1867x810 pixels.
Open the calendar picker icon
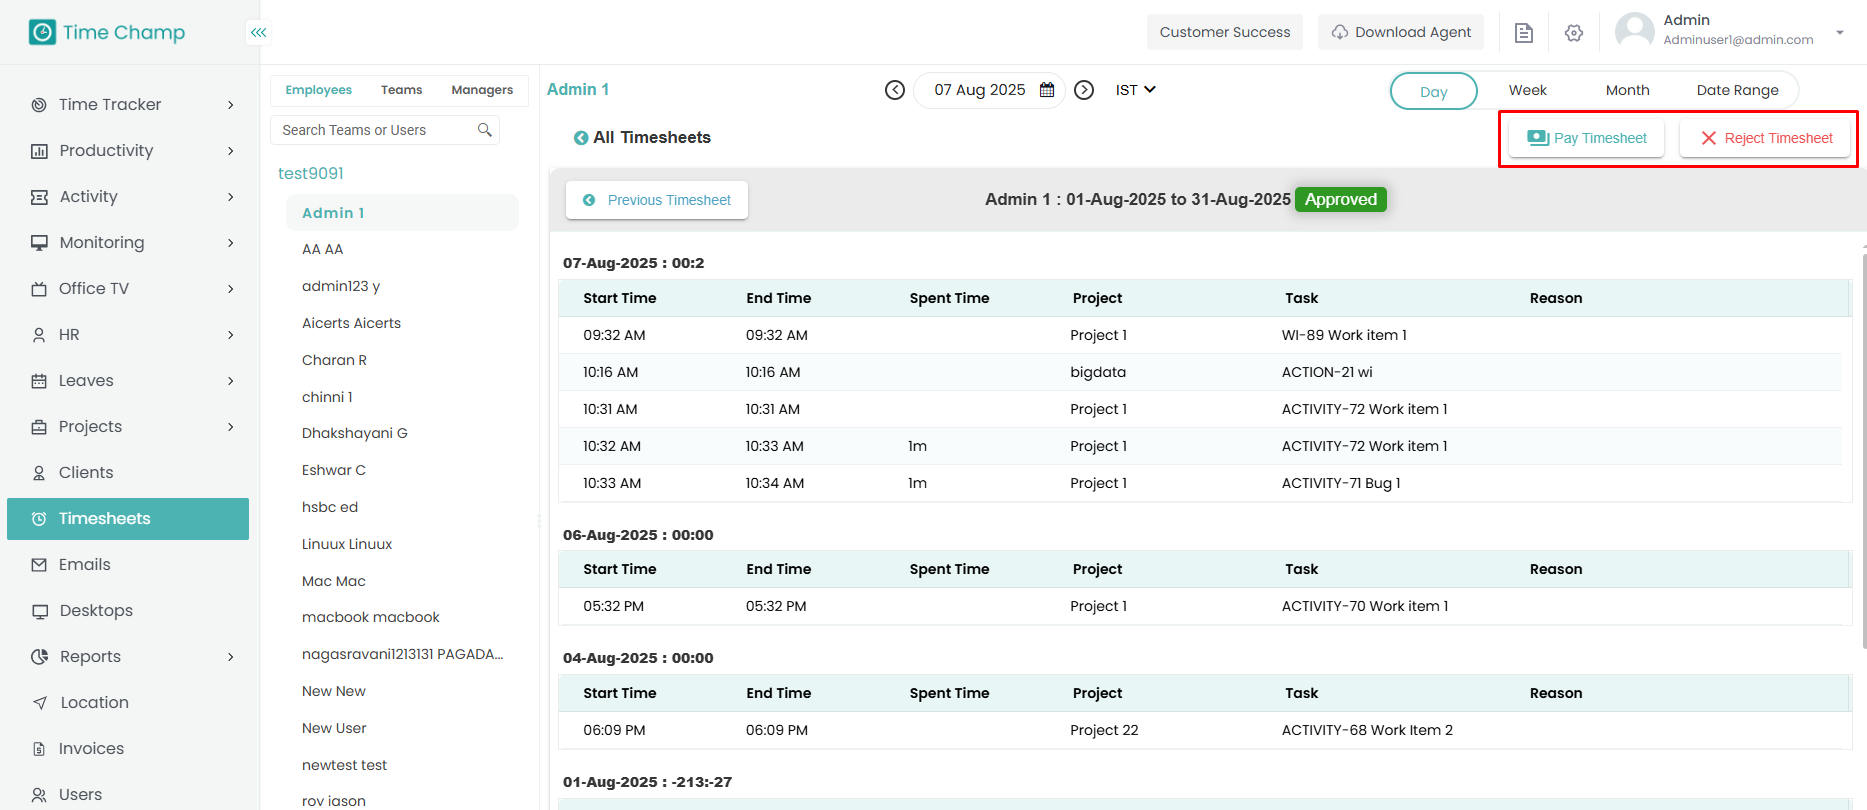tap(1047, 90)
